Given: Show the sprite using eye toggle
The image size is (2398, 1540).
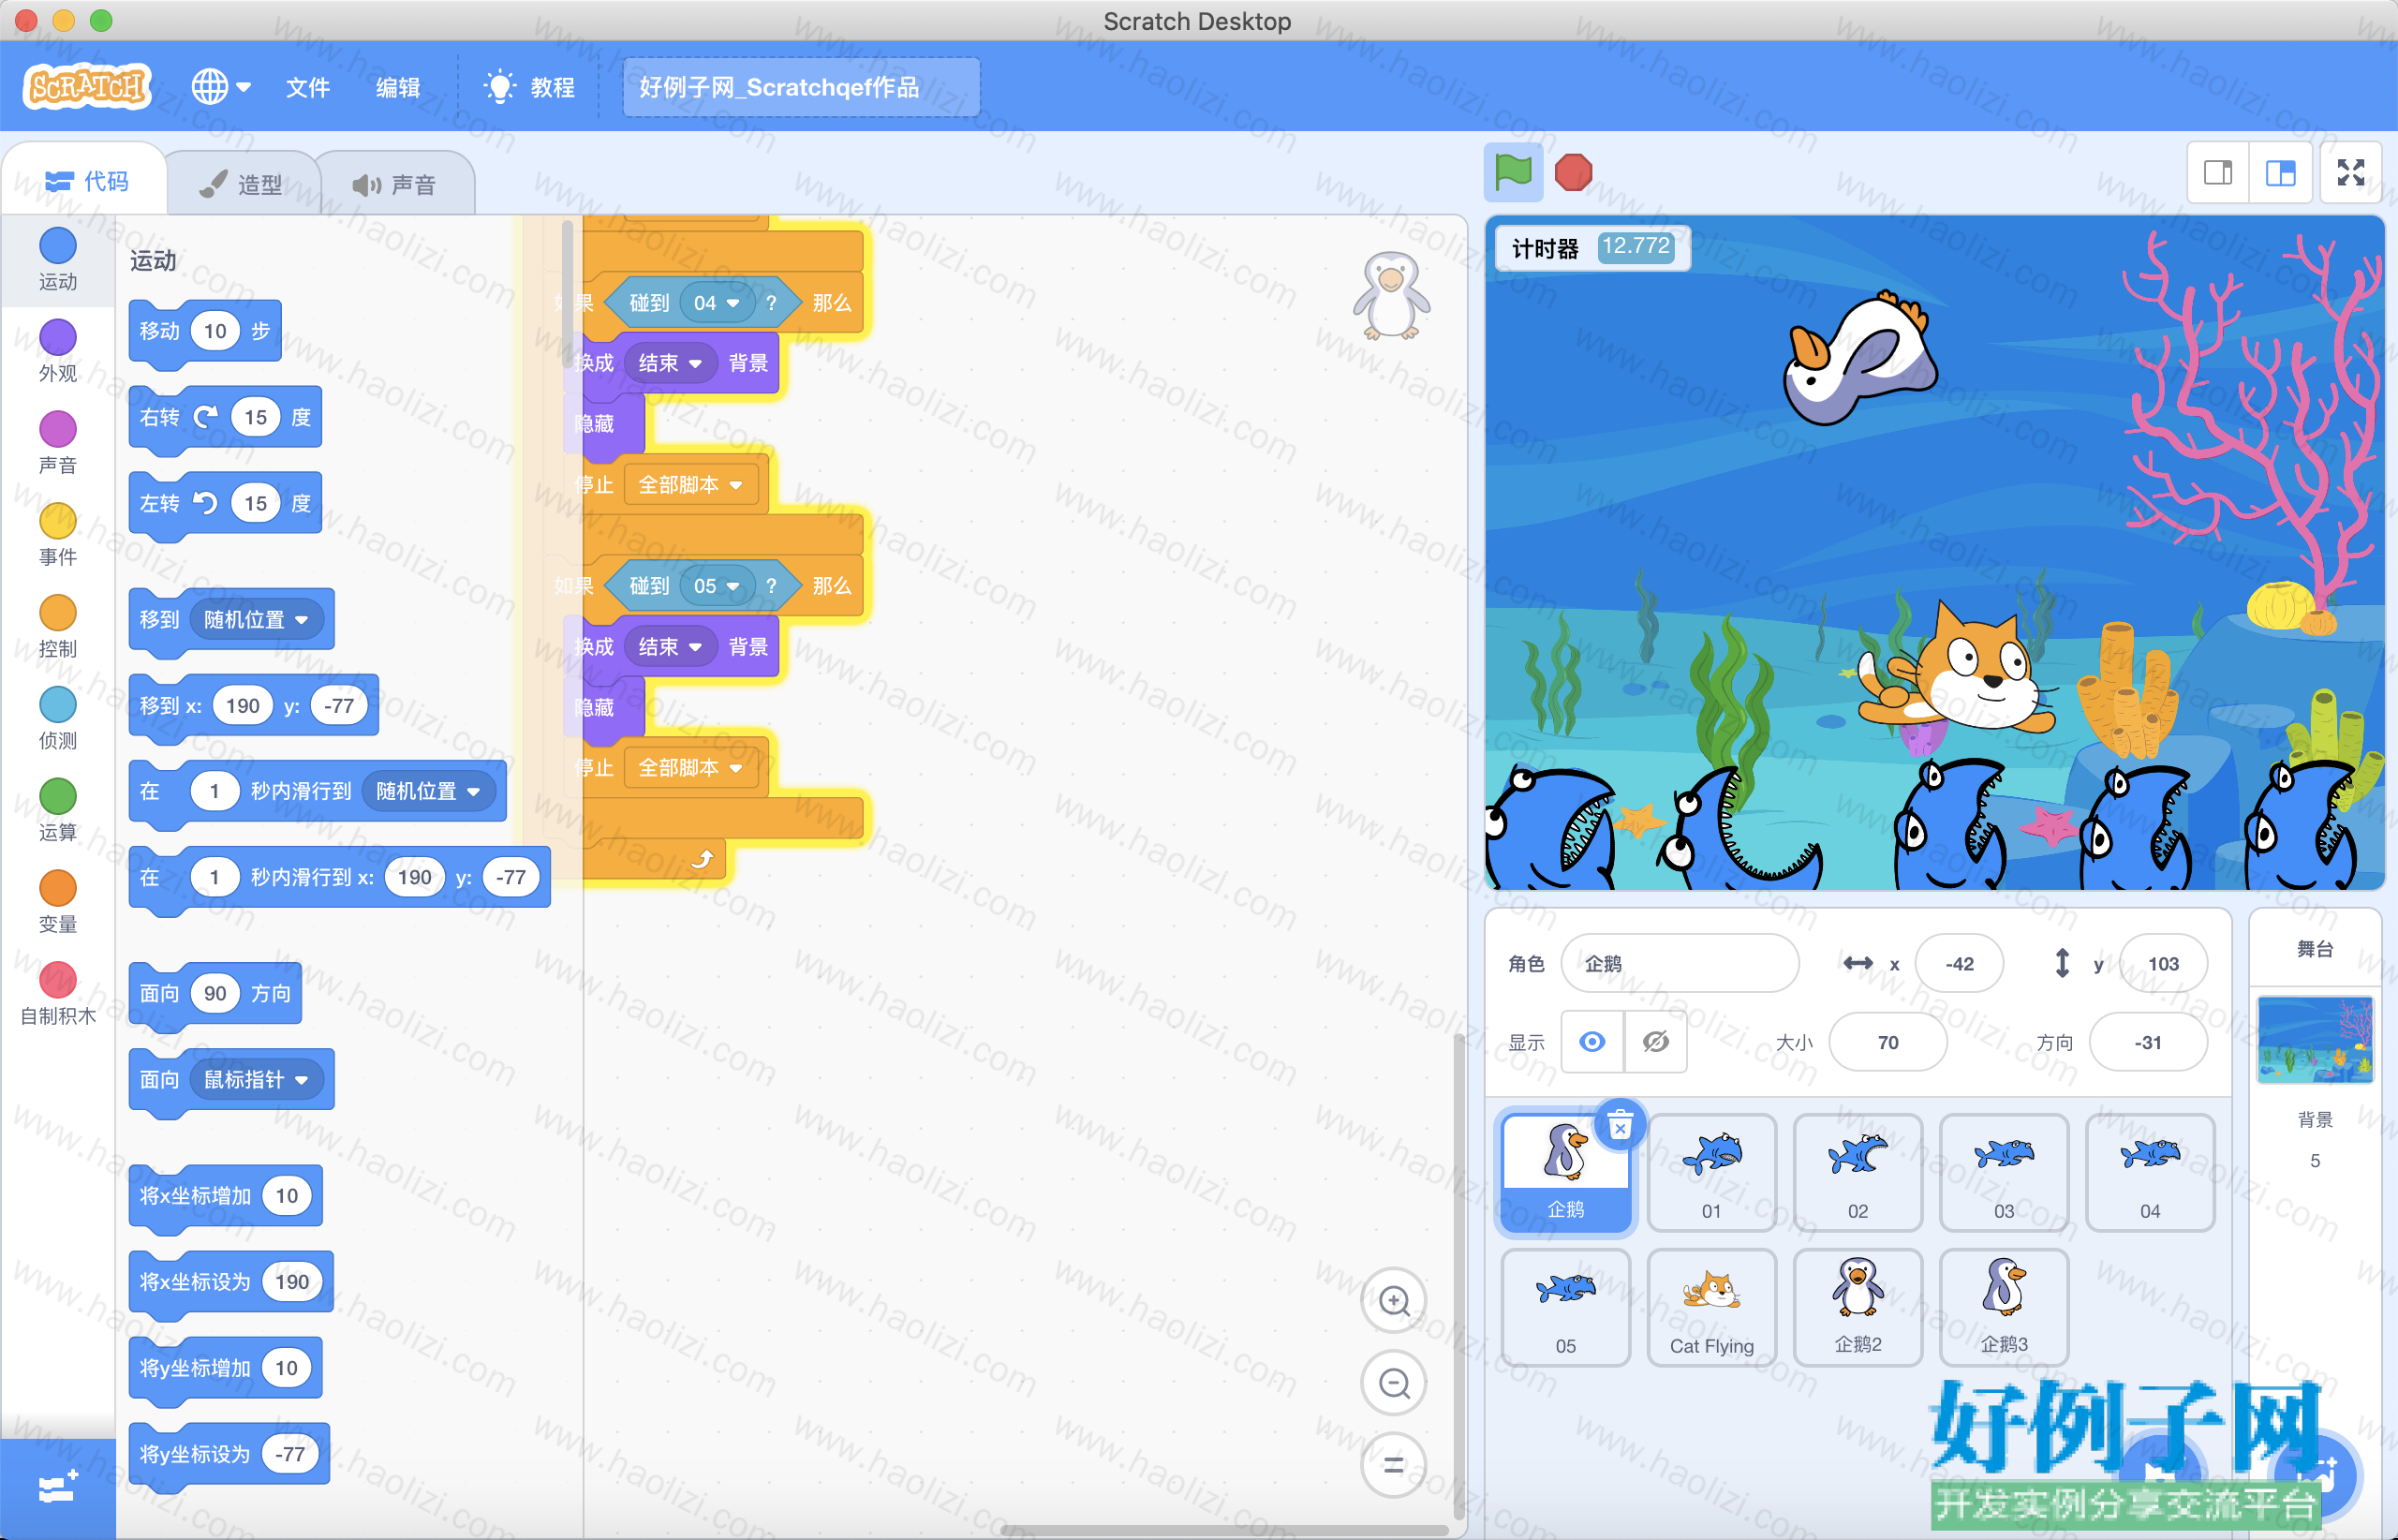Looking at the screenshot, I should tap(1593, 1042).
